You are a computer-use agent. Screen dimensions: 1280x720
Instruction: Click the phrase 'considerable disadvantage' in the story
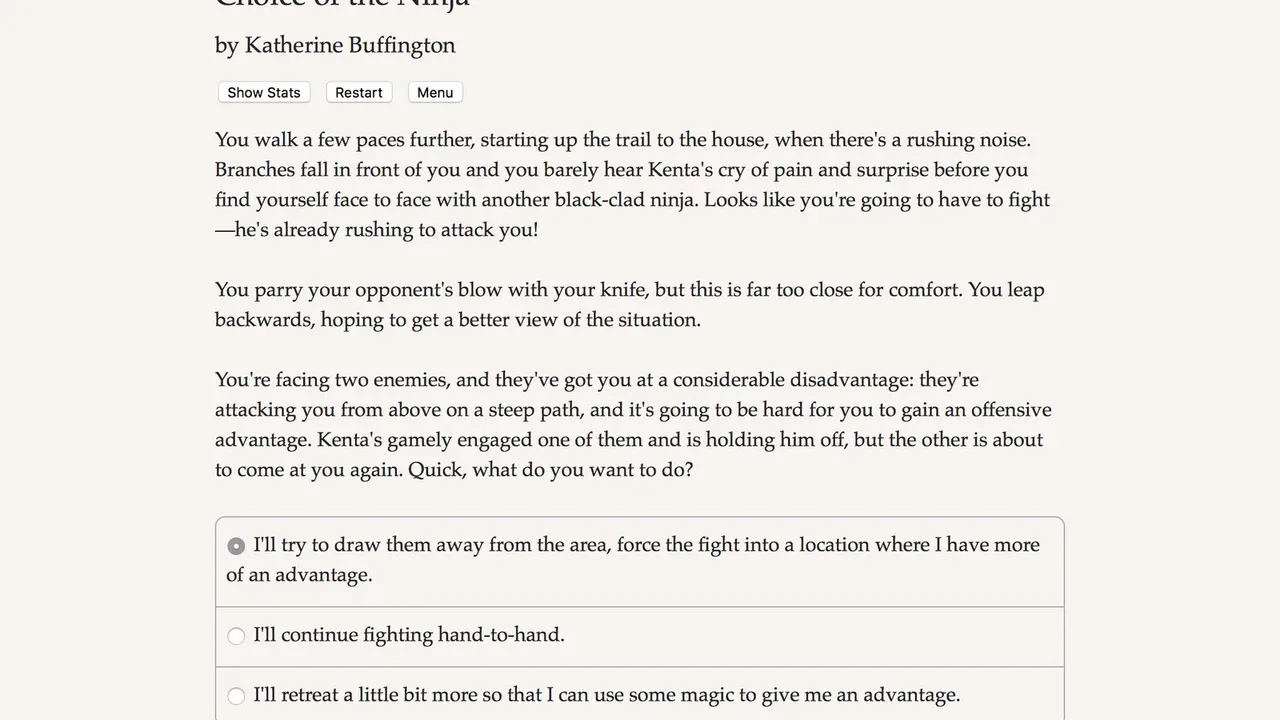[790, 380]
